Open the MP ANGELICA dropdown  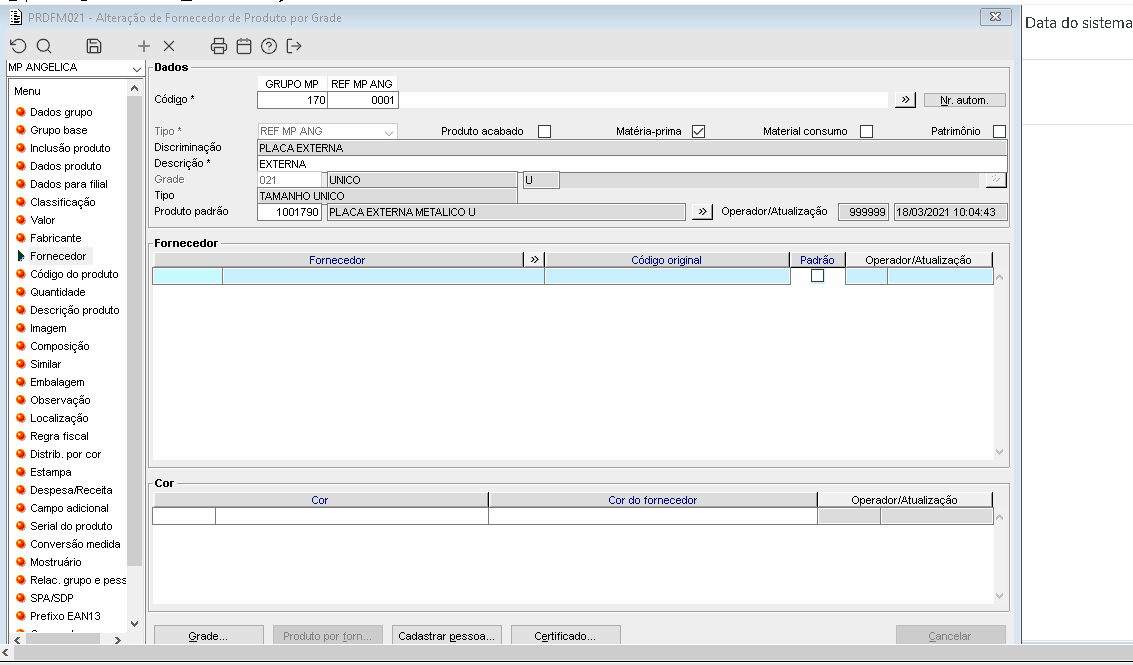(136, 68)
